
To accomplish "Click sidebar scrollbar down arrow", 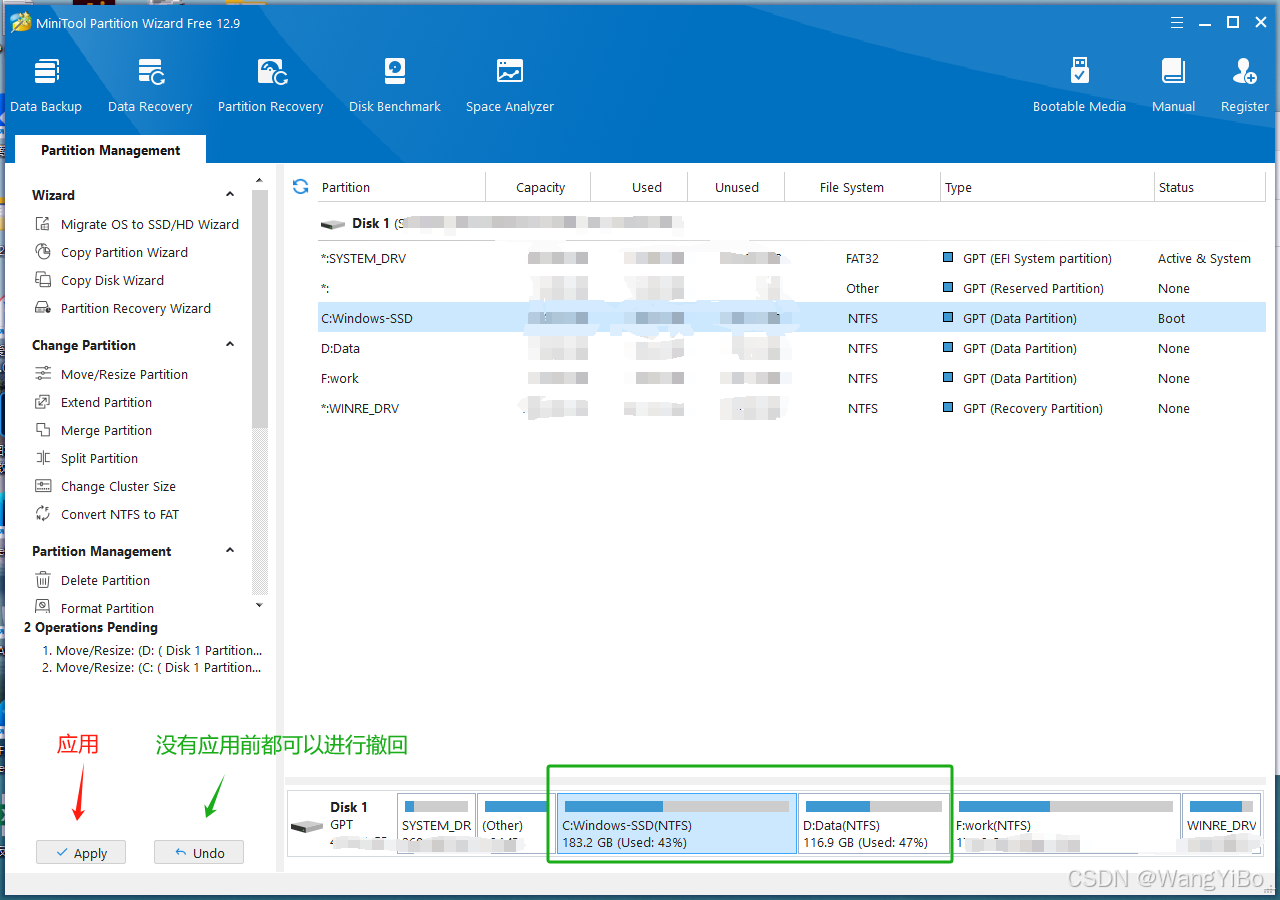I will (260, 605).
